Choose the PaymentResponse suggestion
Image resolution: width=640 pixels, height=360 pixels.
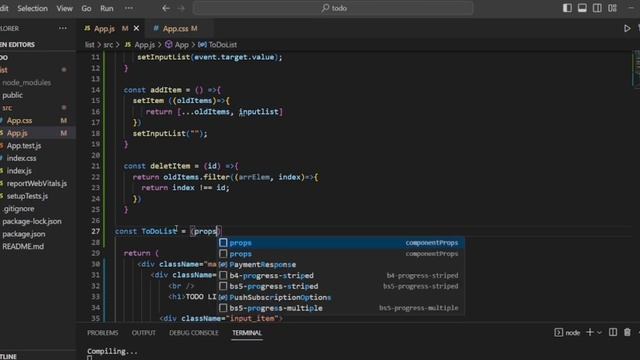pos(340,264)
